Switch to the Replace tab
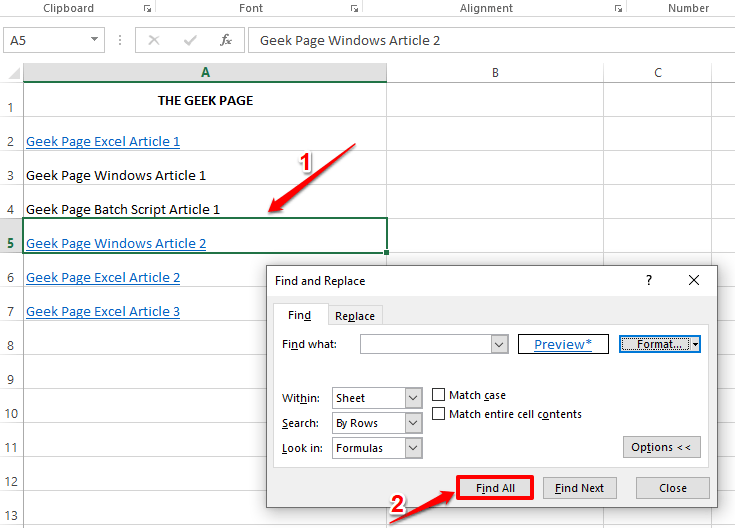This screenshot has width=735, height=528. 355,316
